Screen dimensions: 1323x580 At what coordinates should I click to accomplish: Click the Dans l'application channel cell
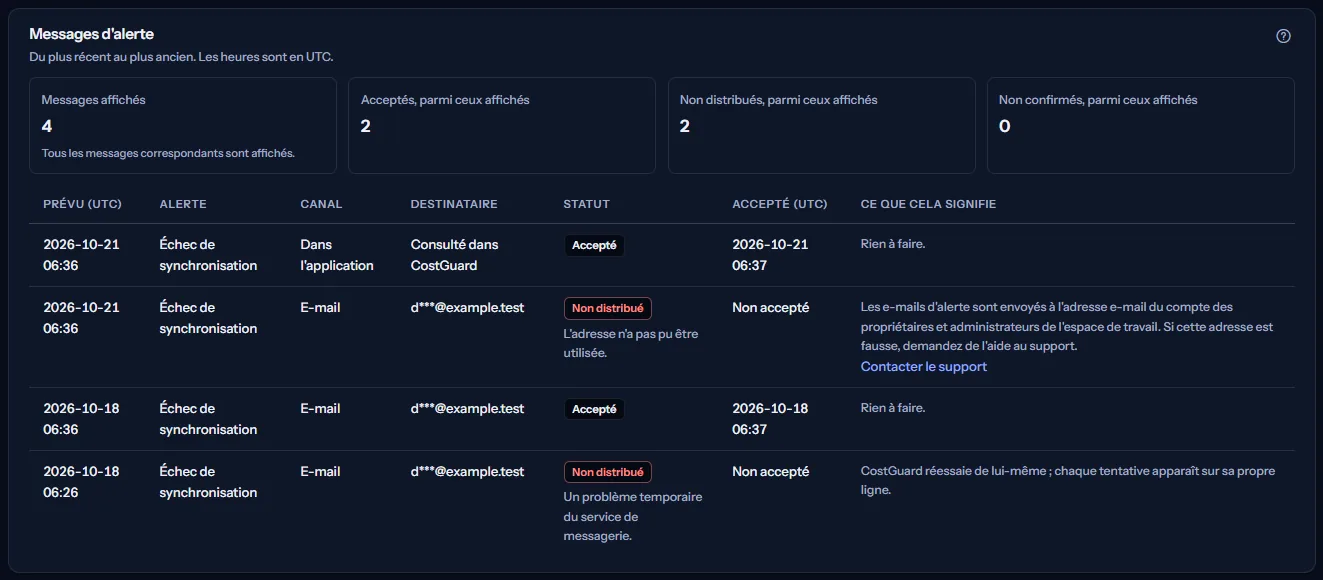tap(337, 255)
